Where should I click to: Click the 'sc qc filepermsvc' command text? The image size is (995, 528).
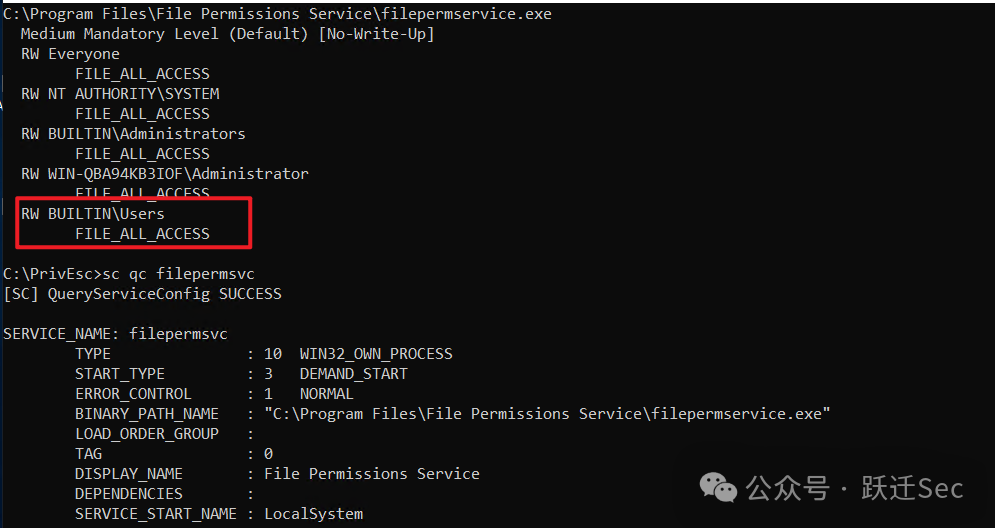[x=178, y=274]
